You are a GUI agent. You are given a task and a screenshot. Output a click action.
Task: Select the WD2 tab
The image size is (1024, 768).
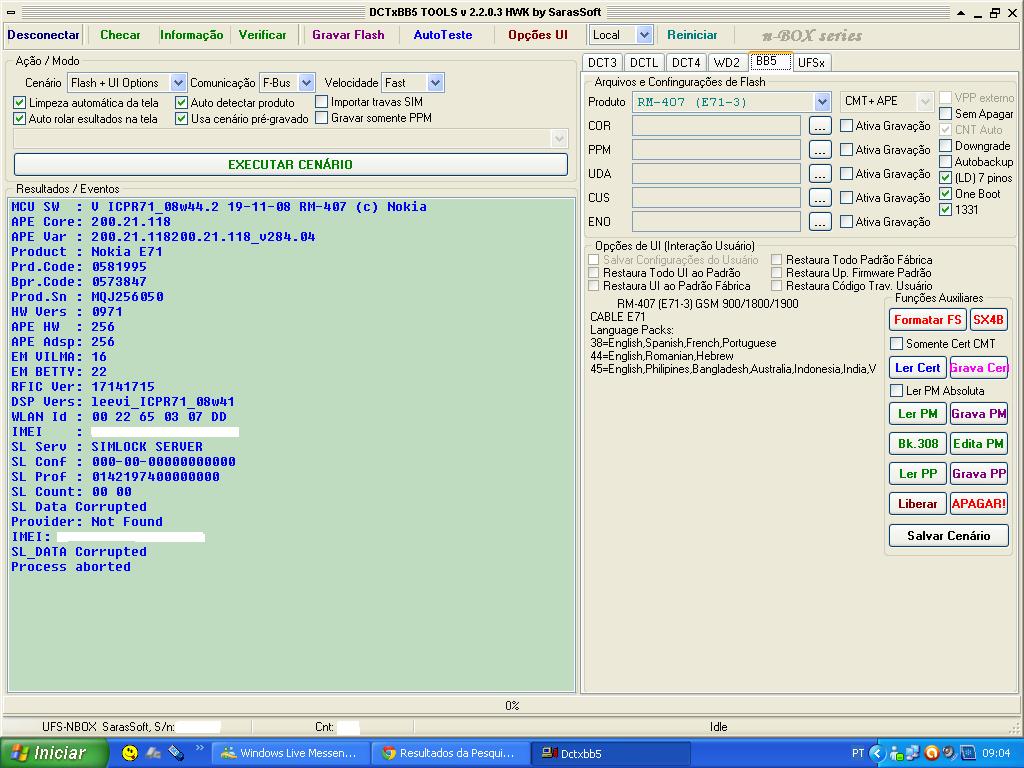click(x=727, y=63)
